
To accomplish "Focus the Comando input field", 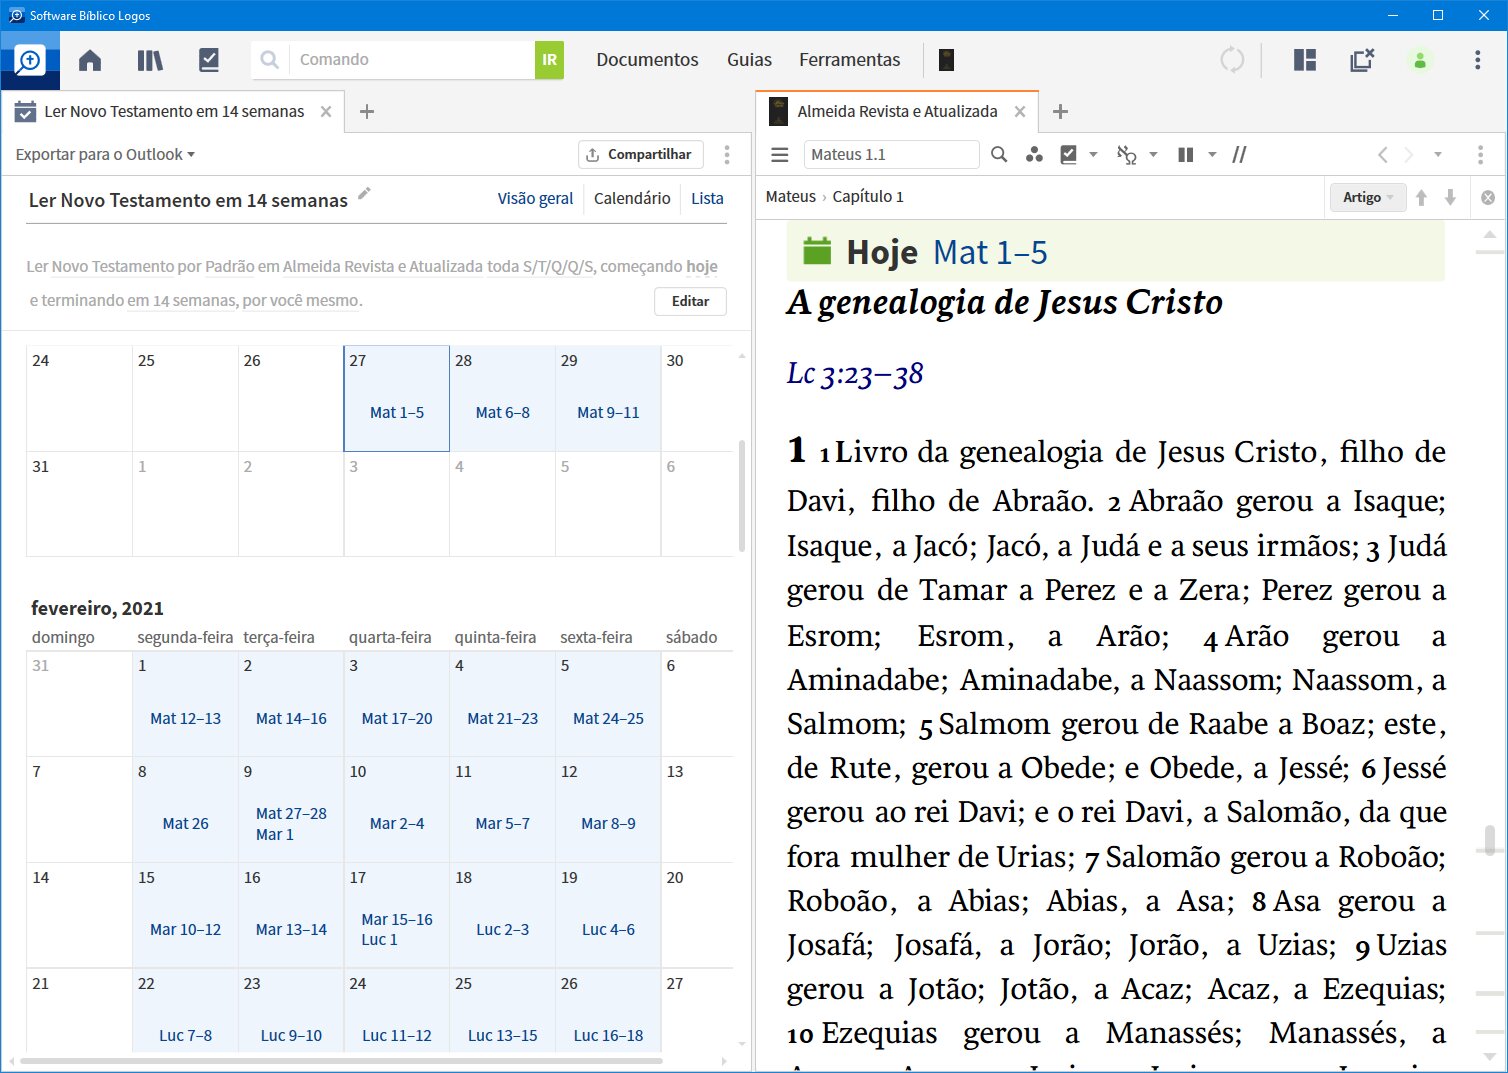I will [x=412, y=60].
